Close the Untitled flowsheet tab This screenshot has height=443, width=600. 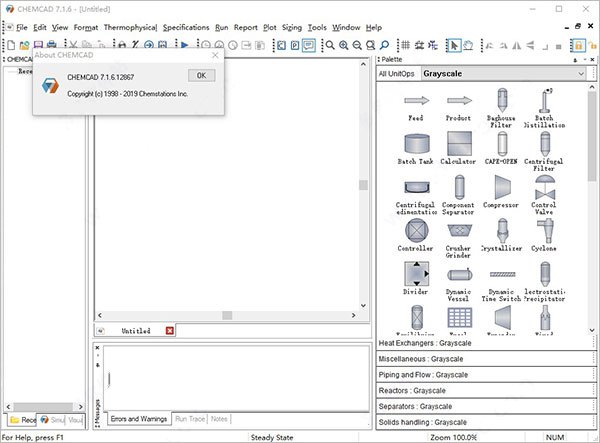pos(169,330)
